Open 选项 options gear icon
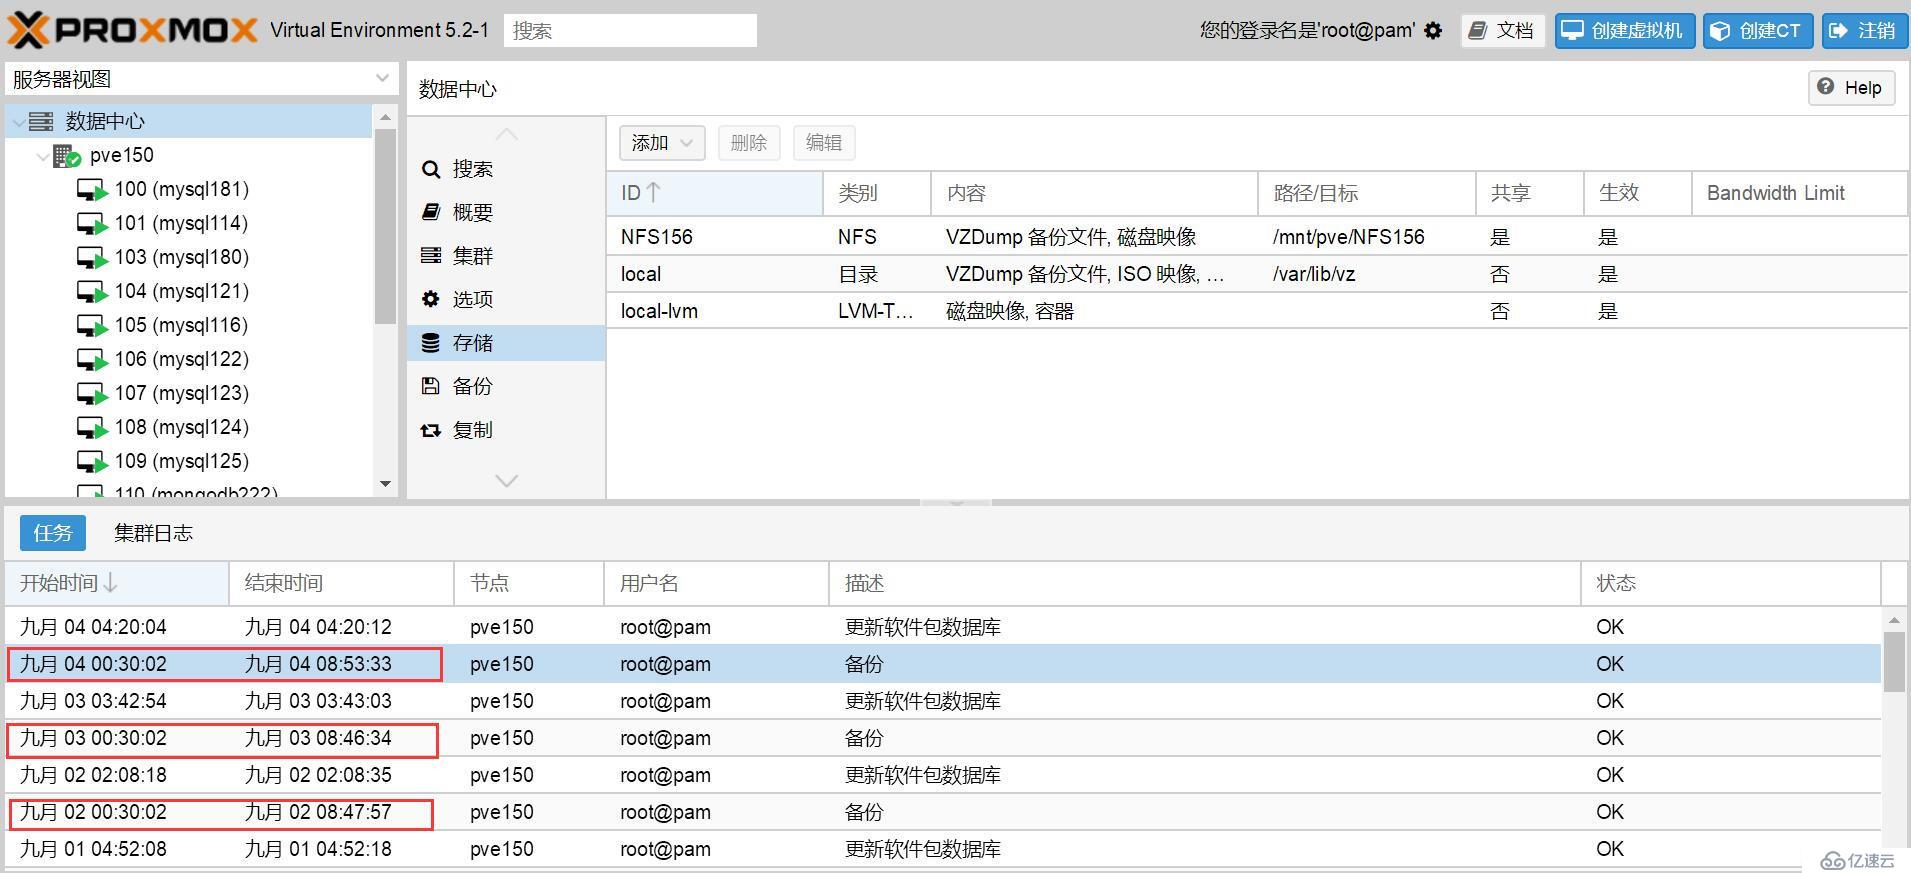The width and height of the screenshot is (1911, 873). [x=431, y=299]
